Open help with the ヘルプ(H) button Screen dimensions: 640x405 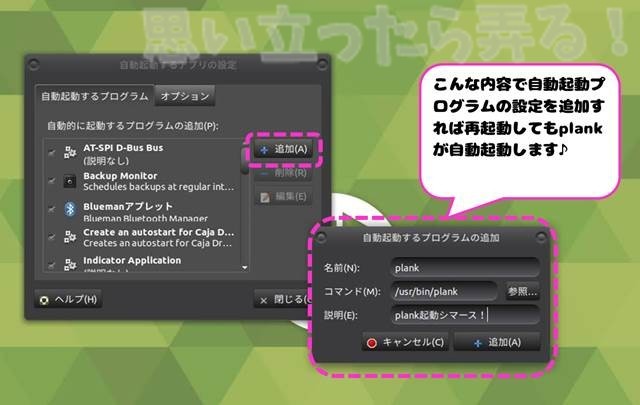[68, 300]
